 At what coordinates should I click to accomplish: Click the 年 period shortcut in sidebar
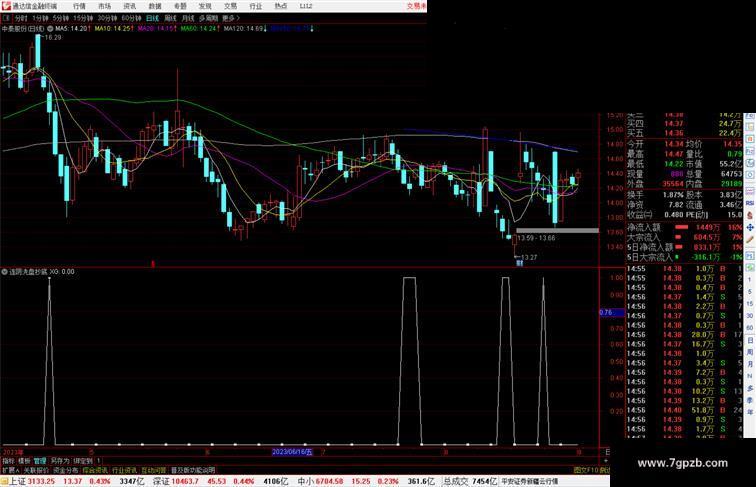point(750,412)
